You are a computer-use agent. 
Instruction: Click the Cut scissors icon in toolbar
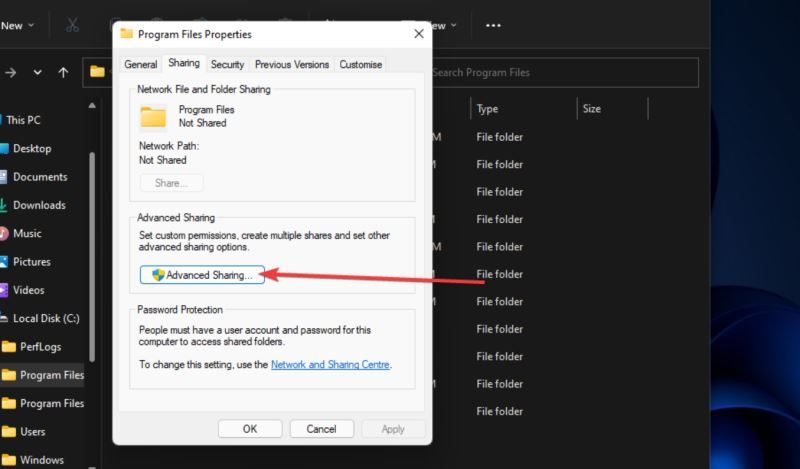click(72, 25)
